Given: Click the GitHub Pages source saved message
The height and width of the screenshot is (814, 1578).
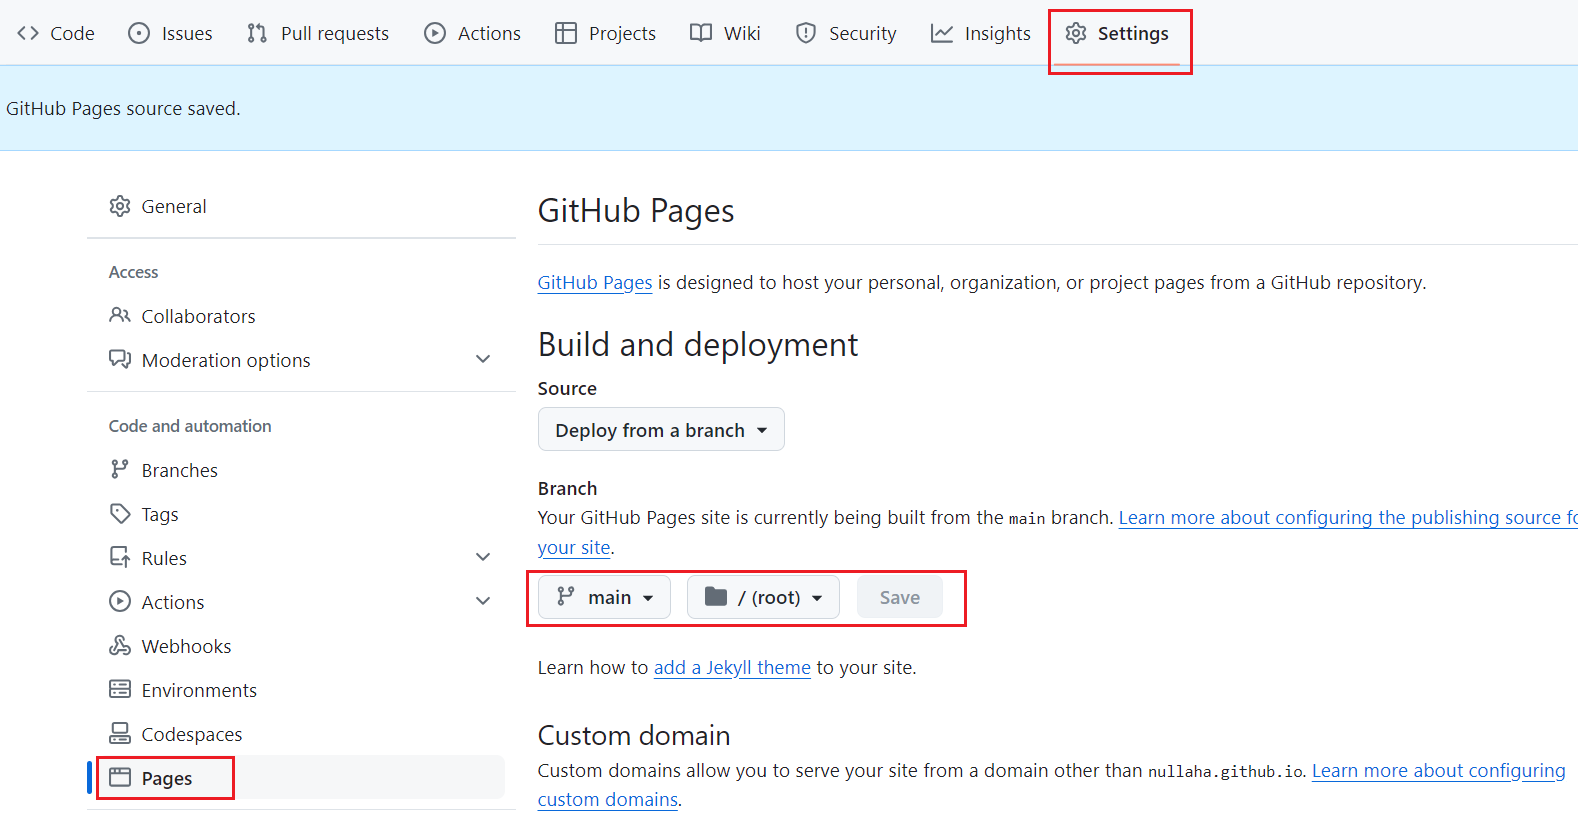Looking at the screenshot, I should tap(123, 108).
